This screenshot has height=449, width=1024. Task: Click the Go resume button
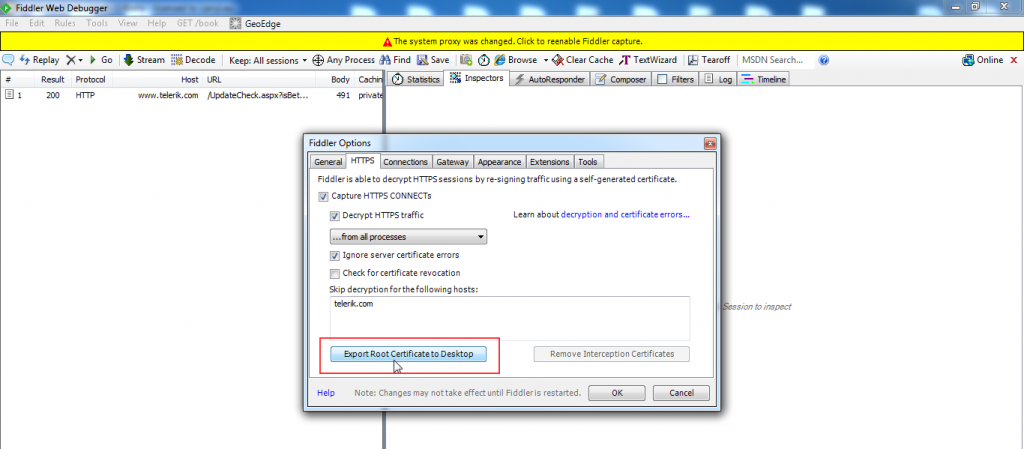[x=101, y=60]
